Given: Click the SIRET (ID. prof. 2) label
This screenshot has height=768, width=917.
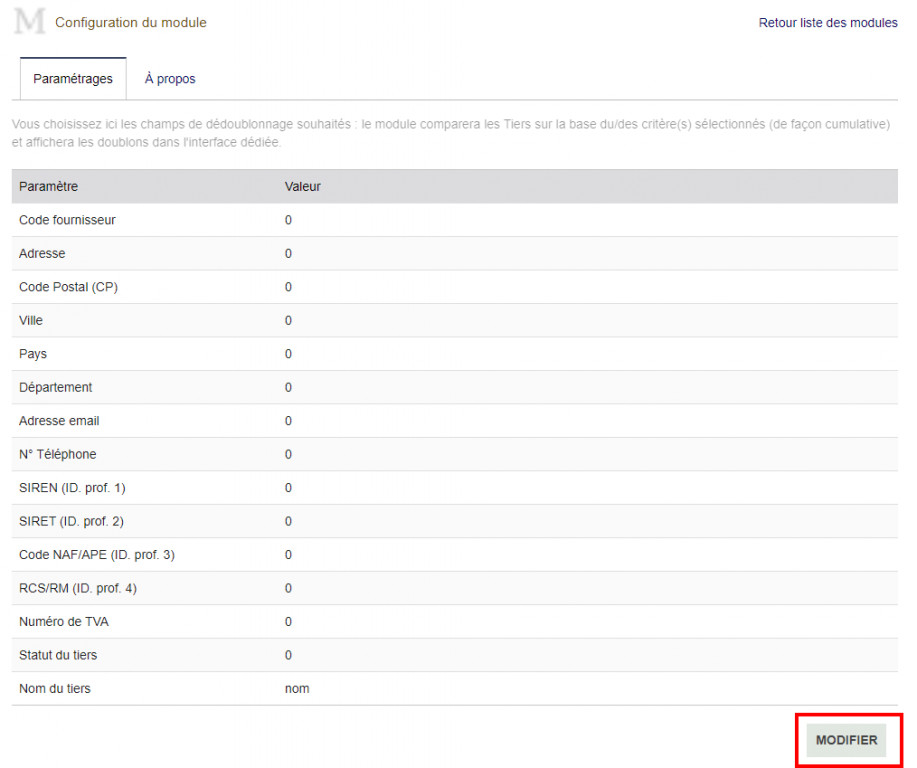Looking at the screenshot, I should 71,521.
